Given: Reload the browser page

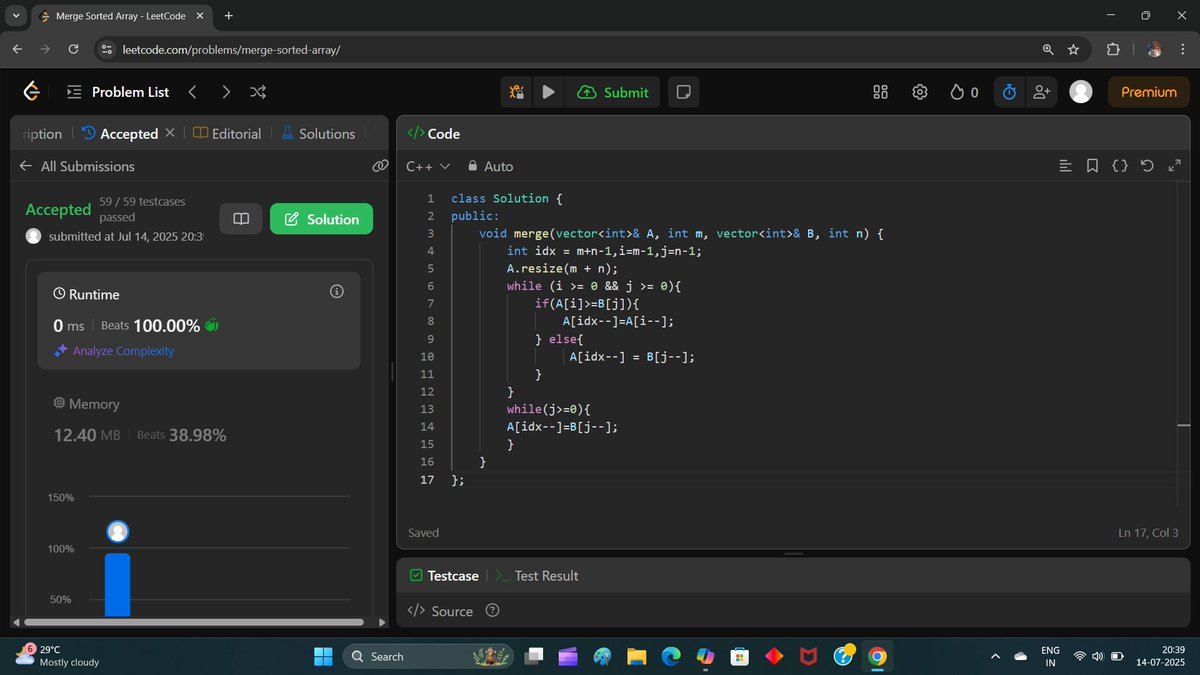Looking at the screenshot, I should pos(73,49).
